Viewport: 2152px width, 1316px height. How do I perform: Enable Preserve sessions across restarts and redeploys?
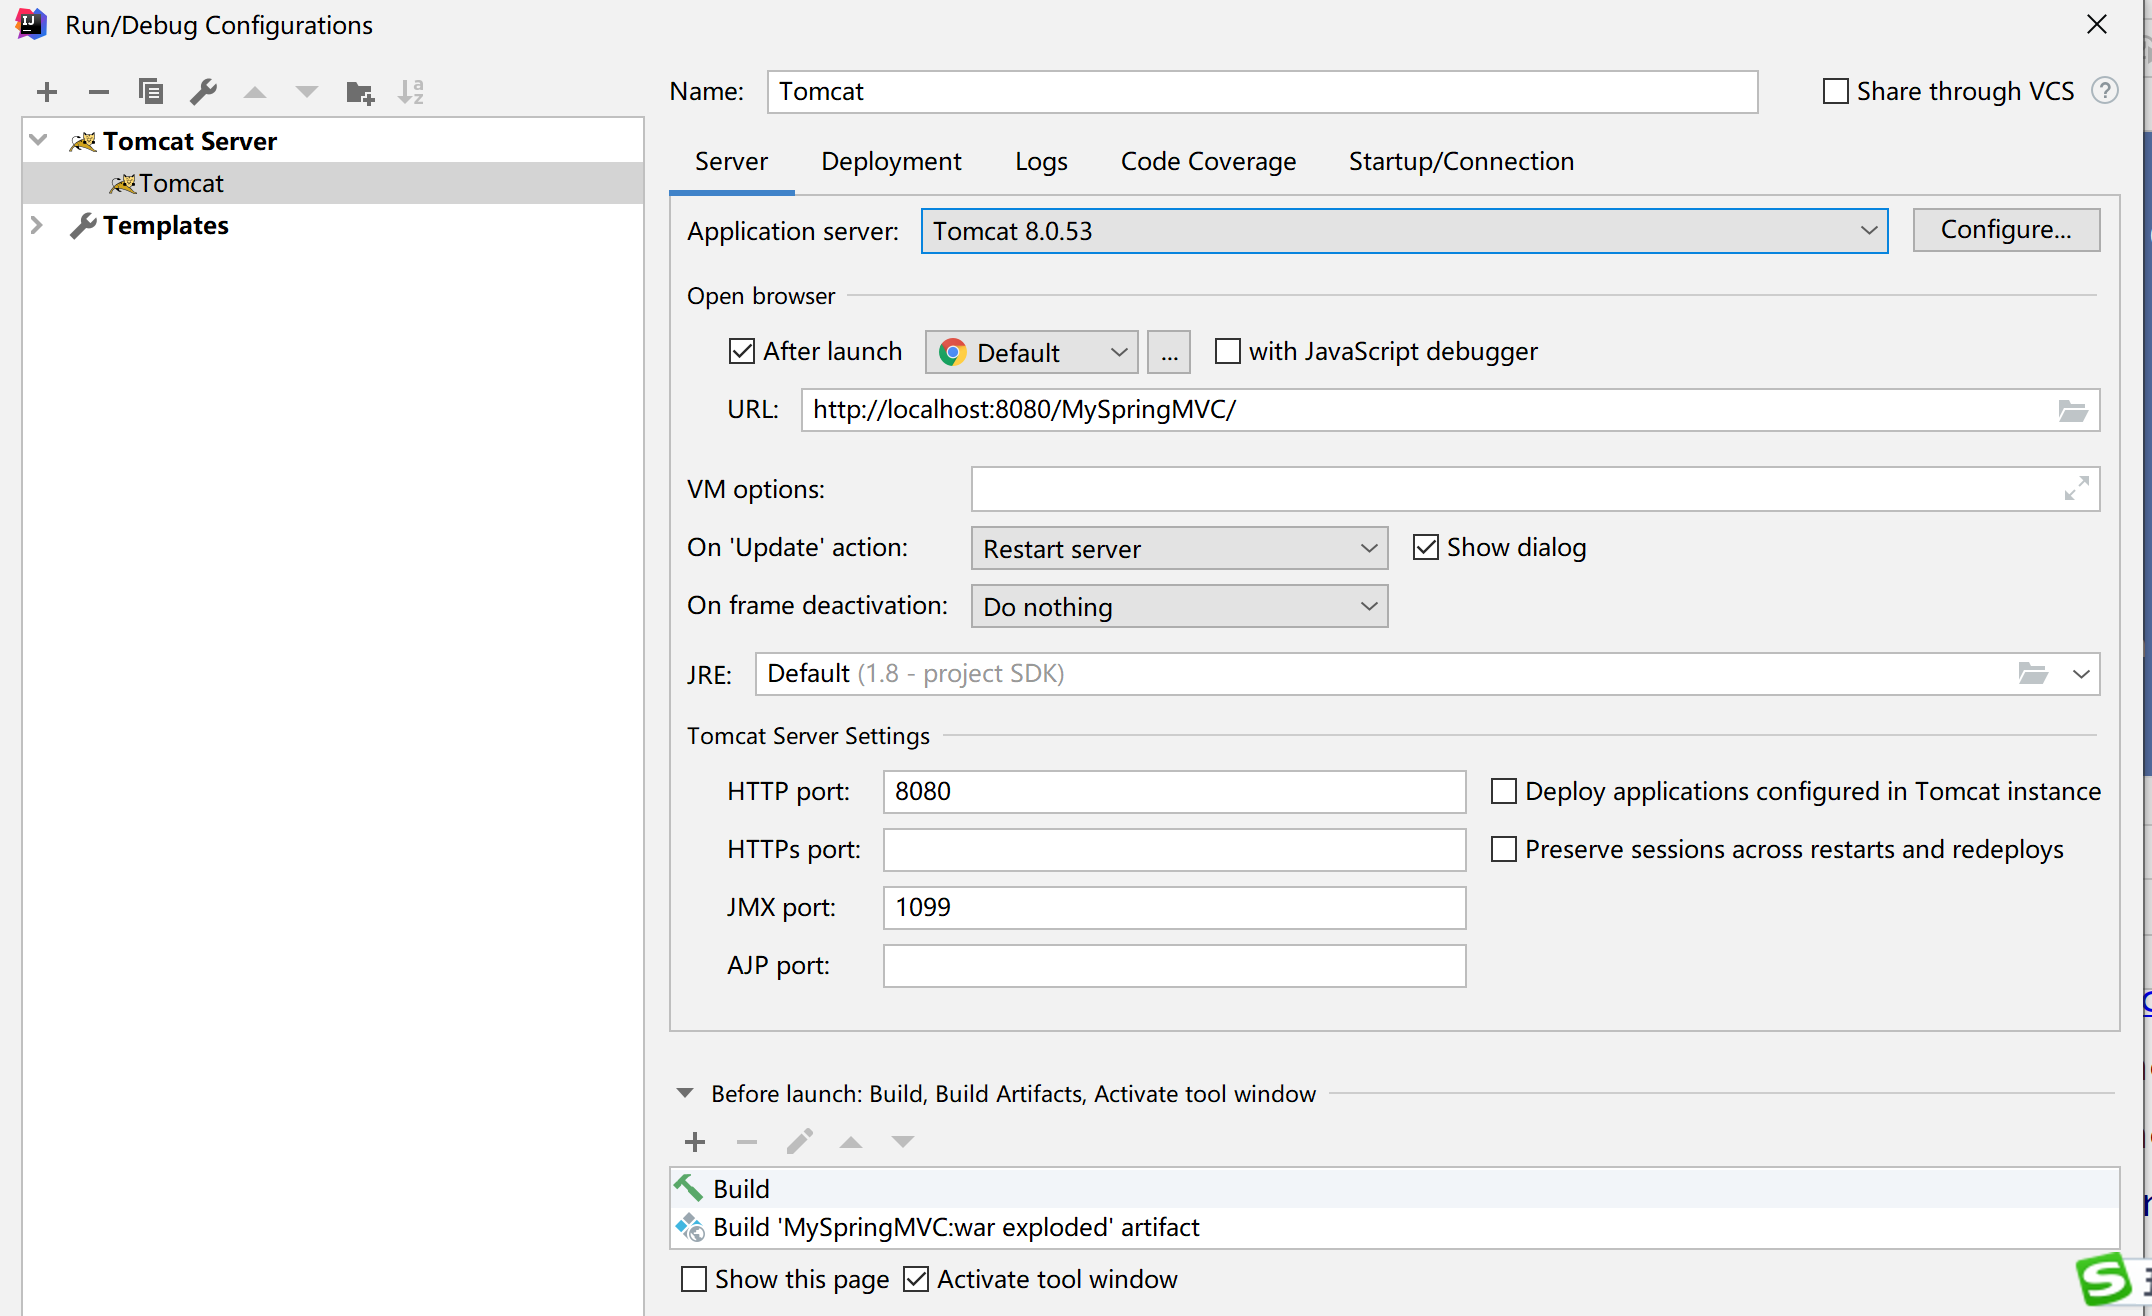coord(1504,849)
